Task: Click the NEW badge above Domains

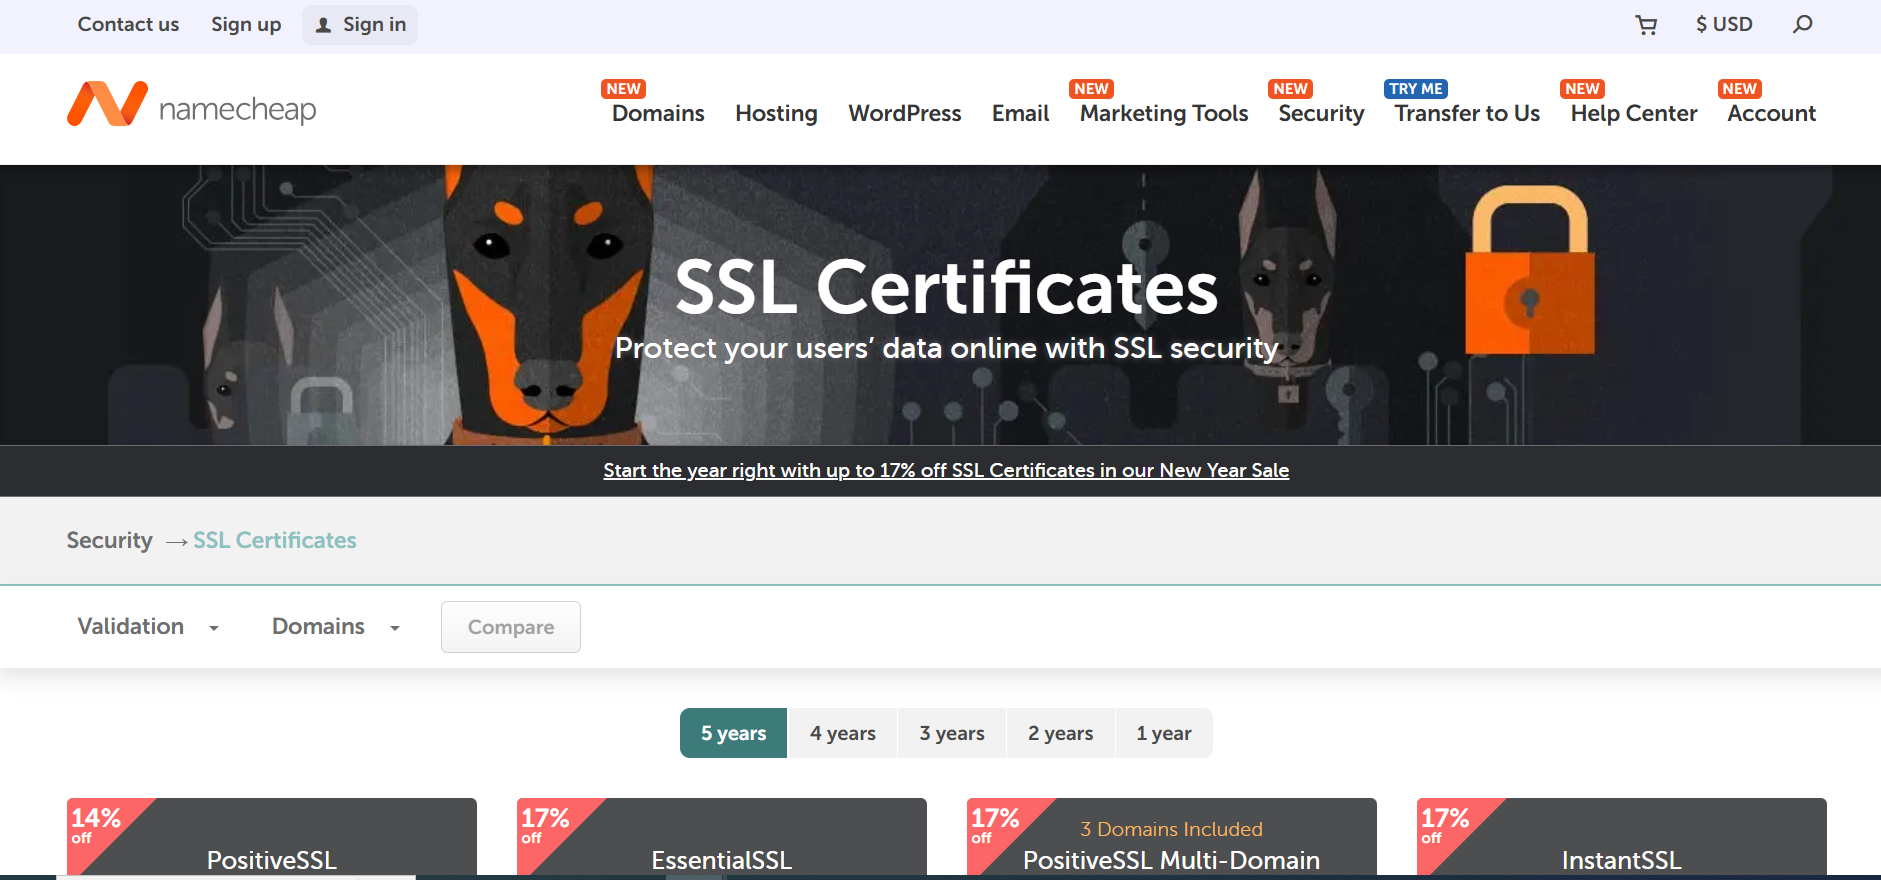Action: (x=624, y=89)
